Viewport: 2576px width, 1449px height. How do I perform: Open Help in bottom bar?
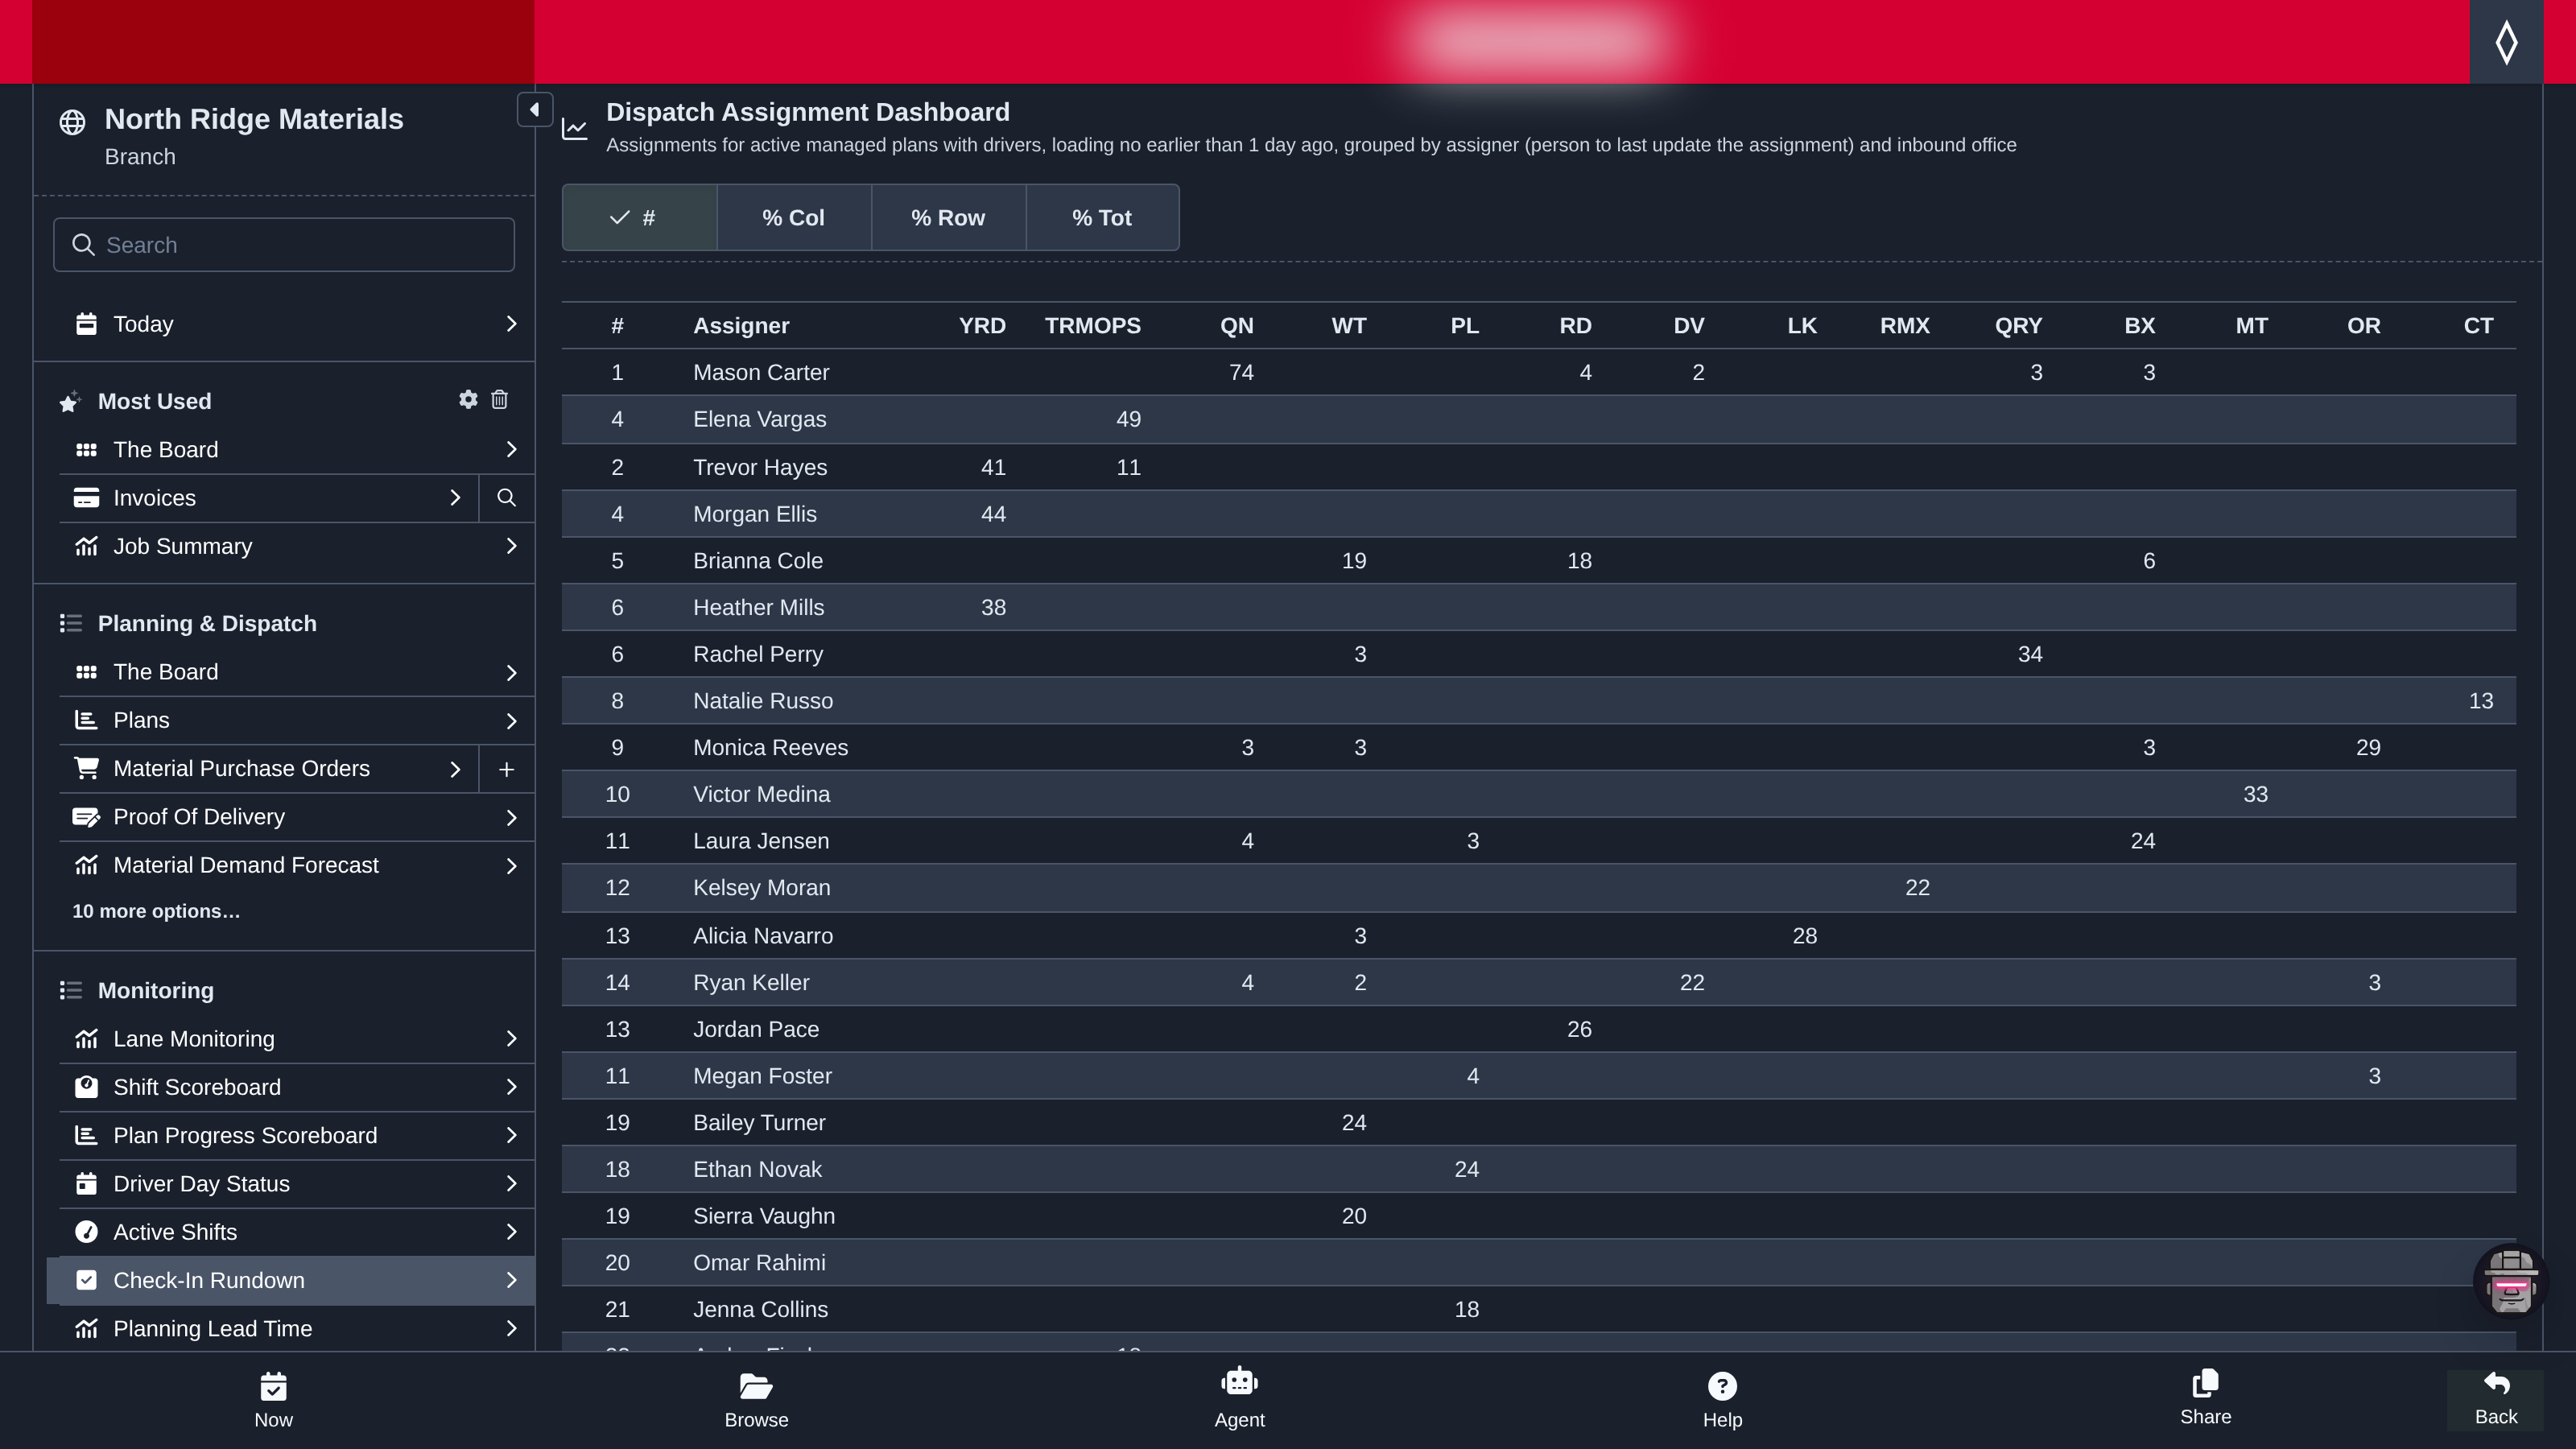click(1722, 1400)
